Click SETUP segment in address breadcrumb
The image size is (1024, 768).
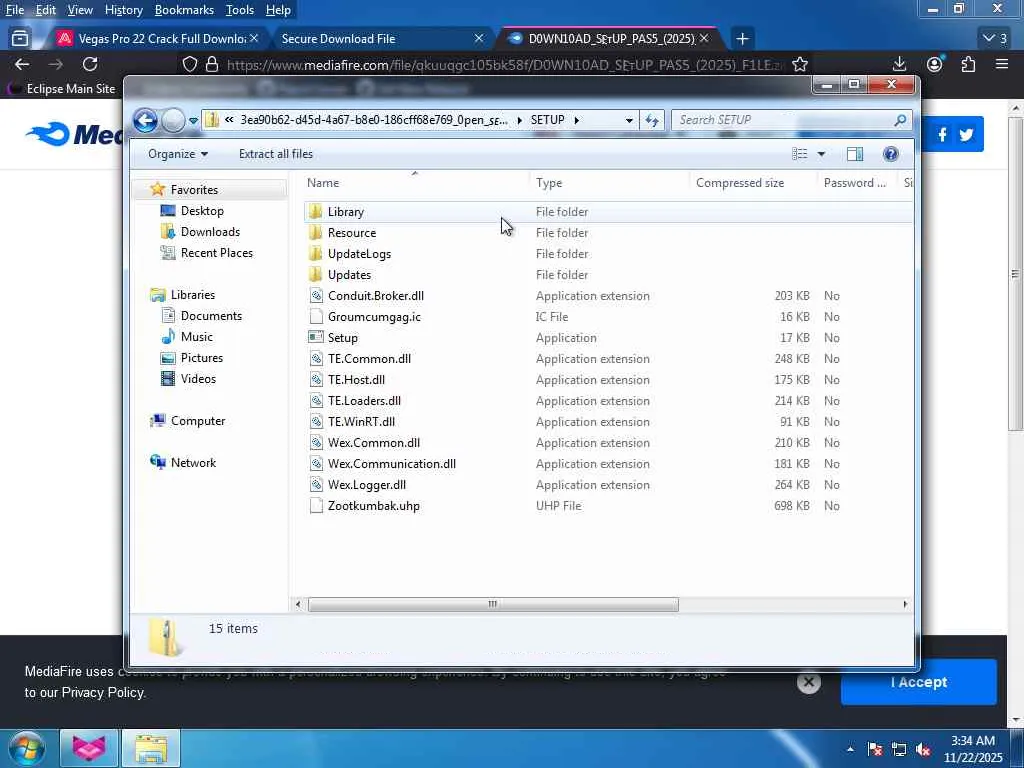coord(547,120)
